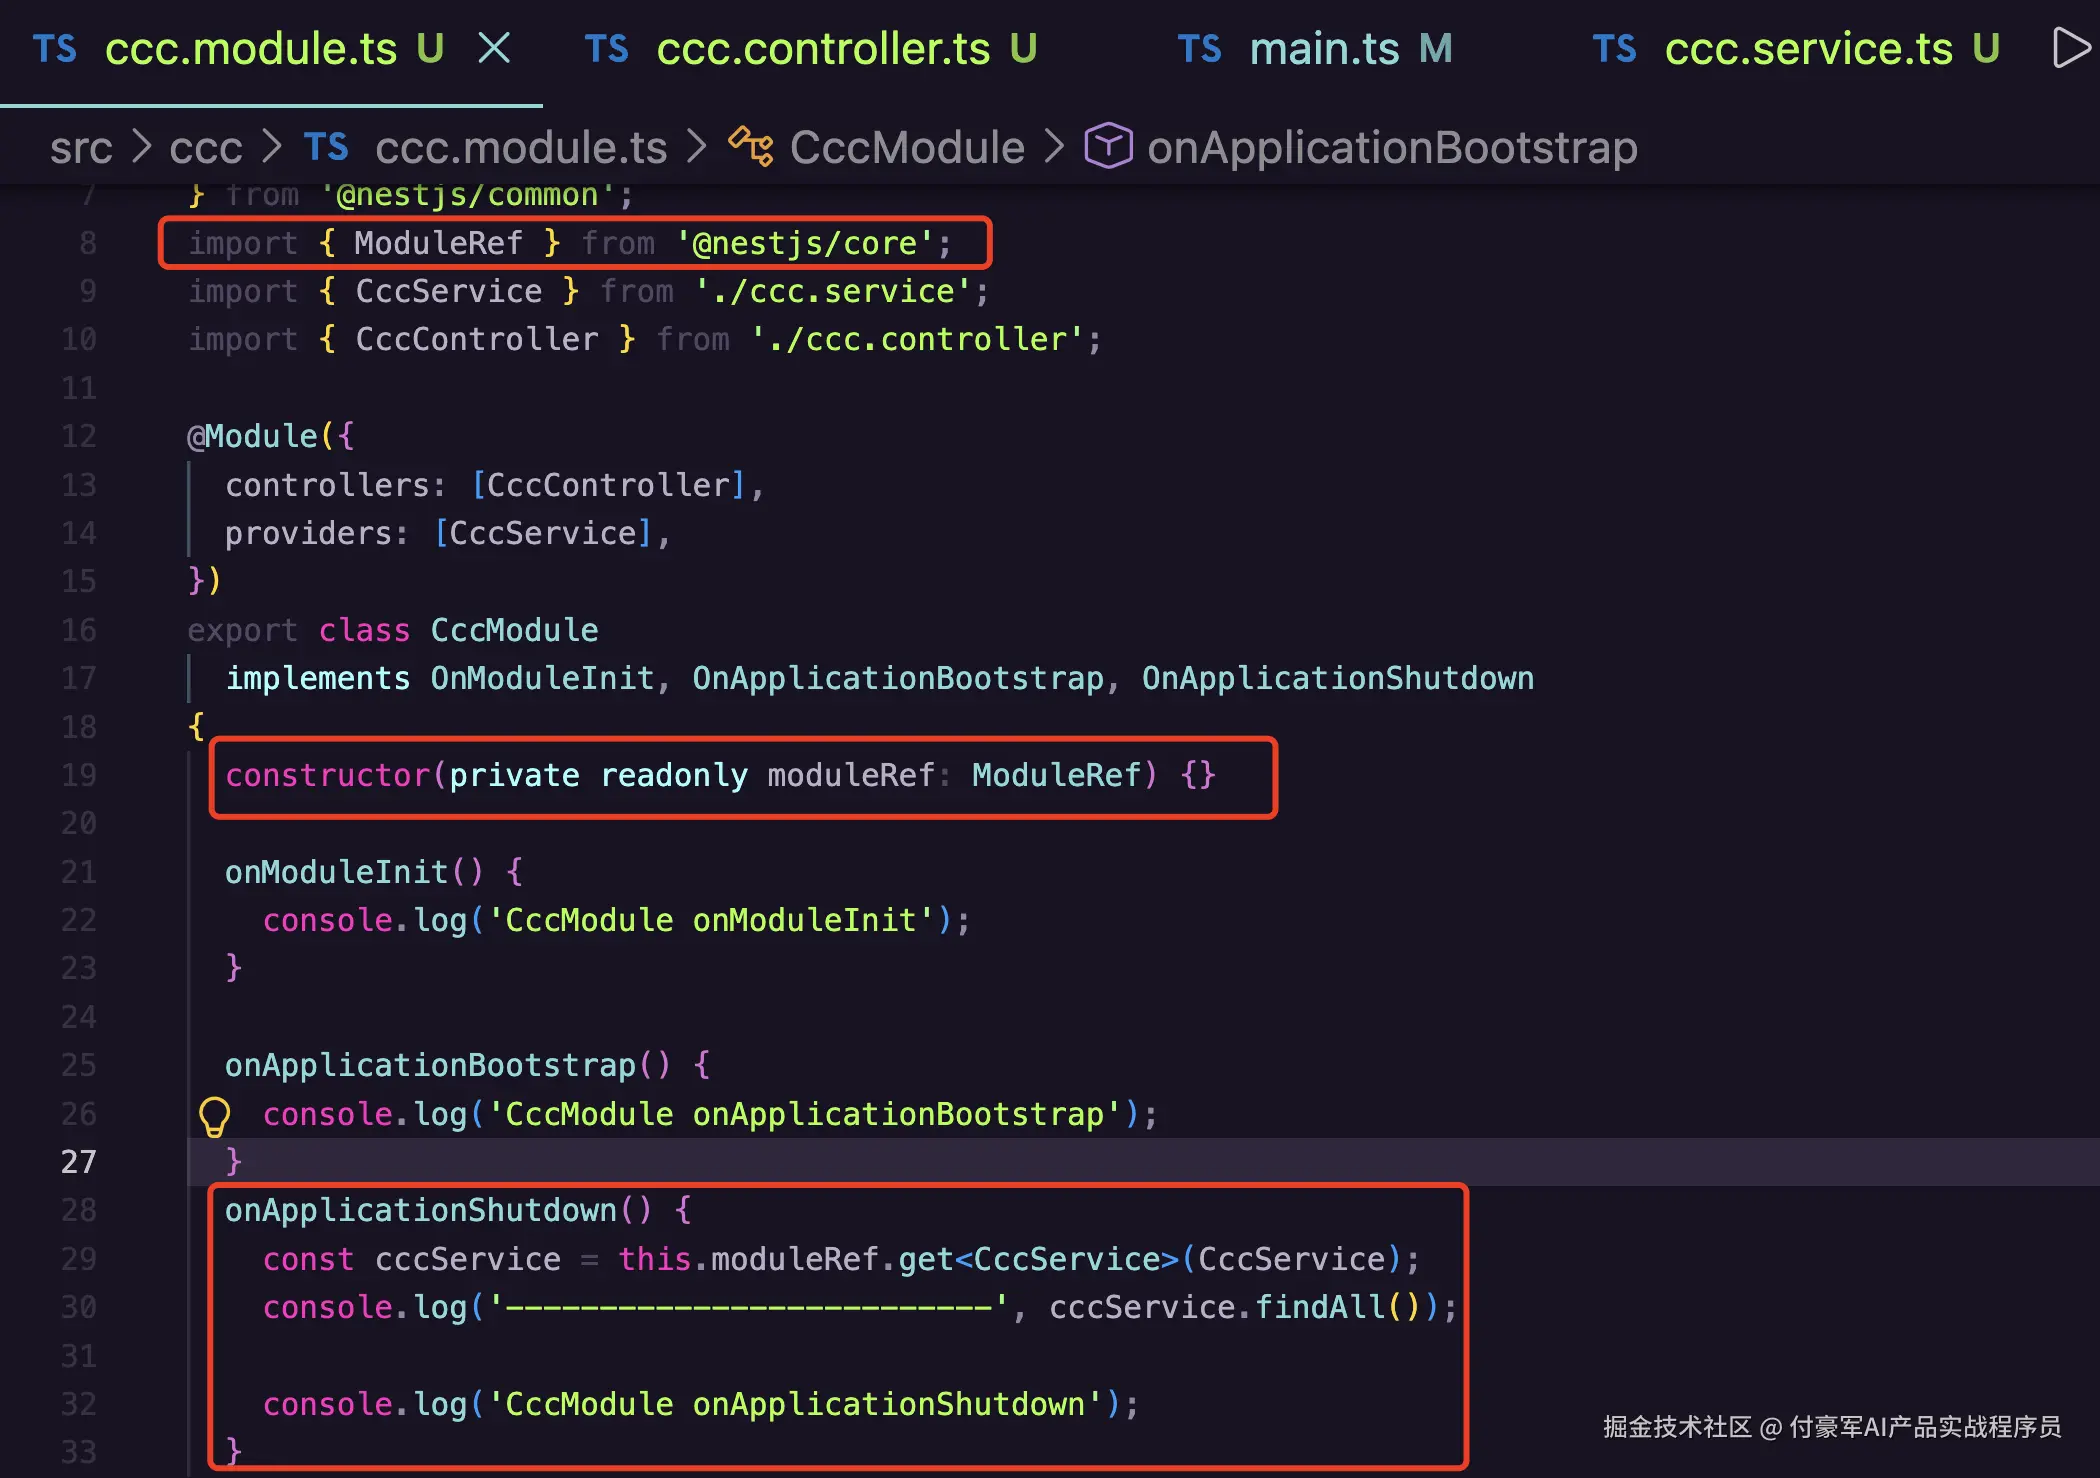Click the method cube icon beside onApplicationBootstrap breadcrumb
The height and width of the screenshot is (1478, 2100).
pyautogui.click(x=1108, y=147)
